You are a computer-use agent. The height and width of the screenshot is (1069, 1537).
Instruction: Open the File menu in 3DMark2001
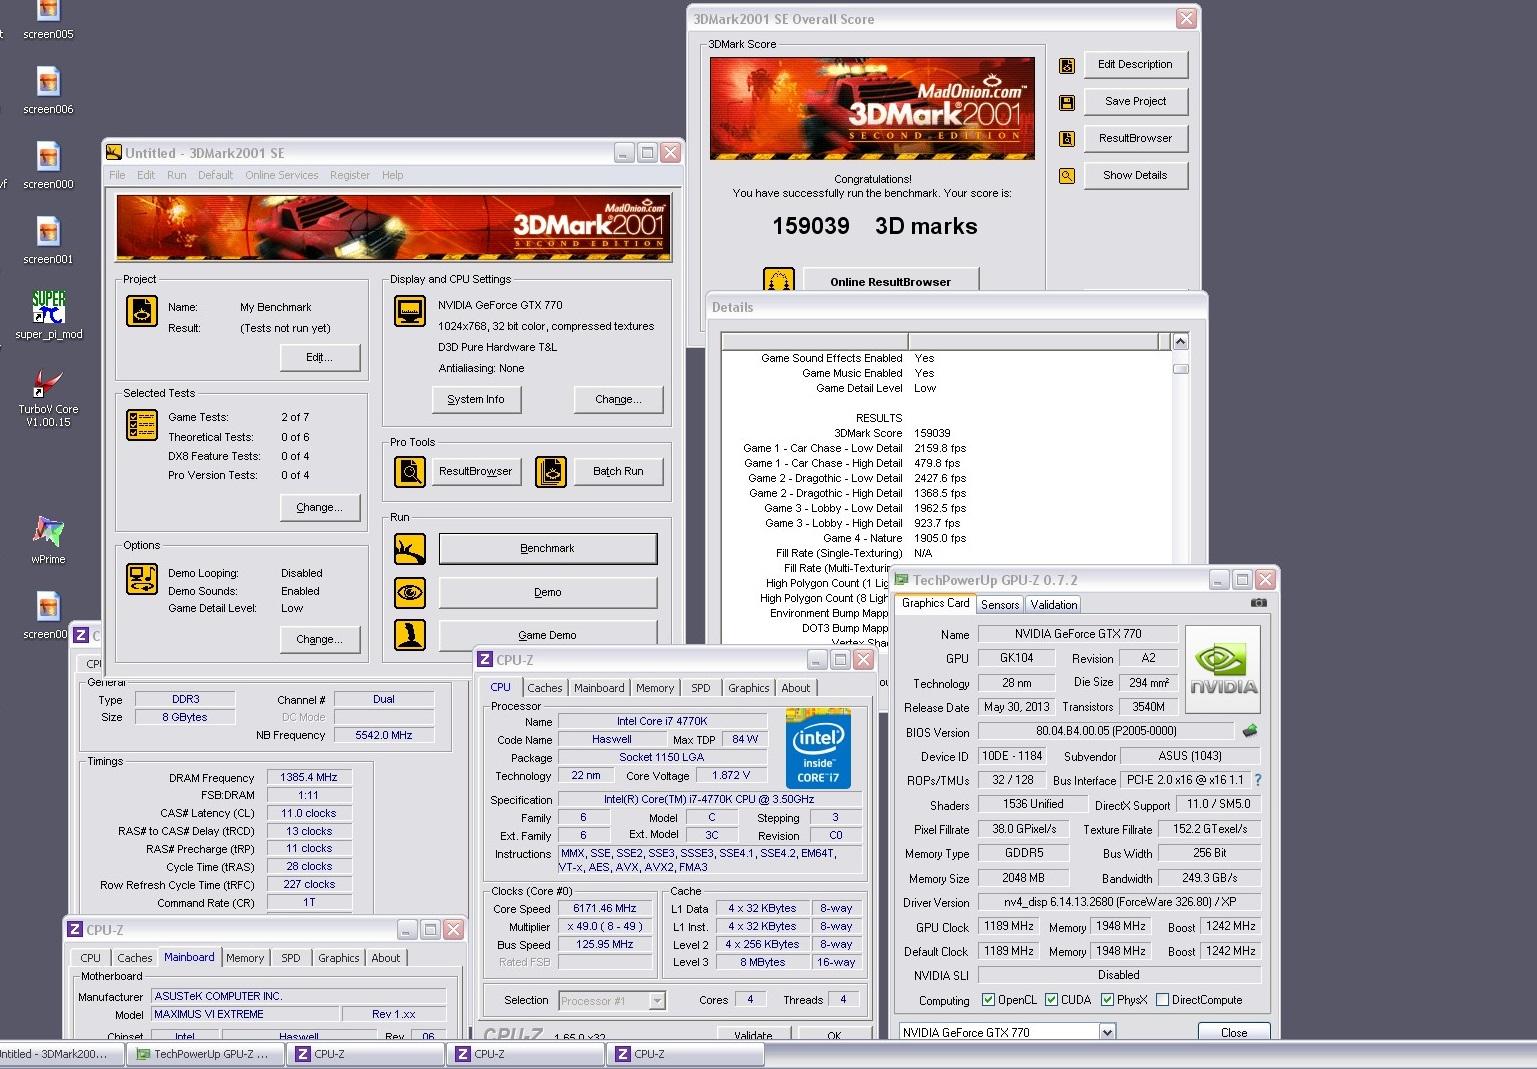pos(117,175)
